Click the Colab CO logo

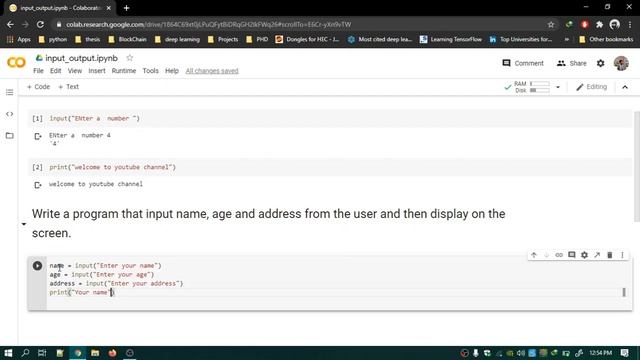point(16,62)
